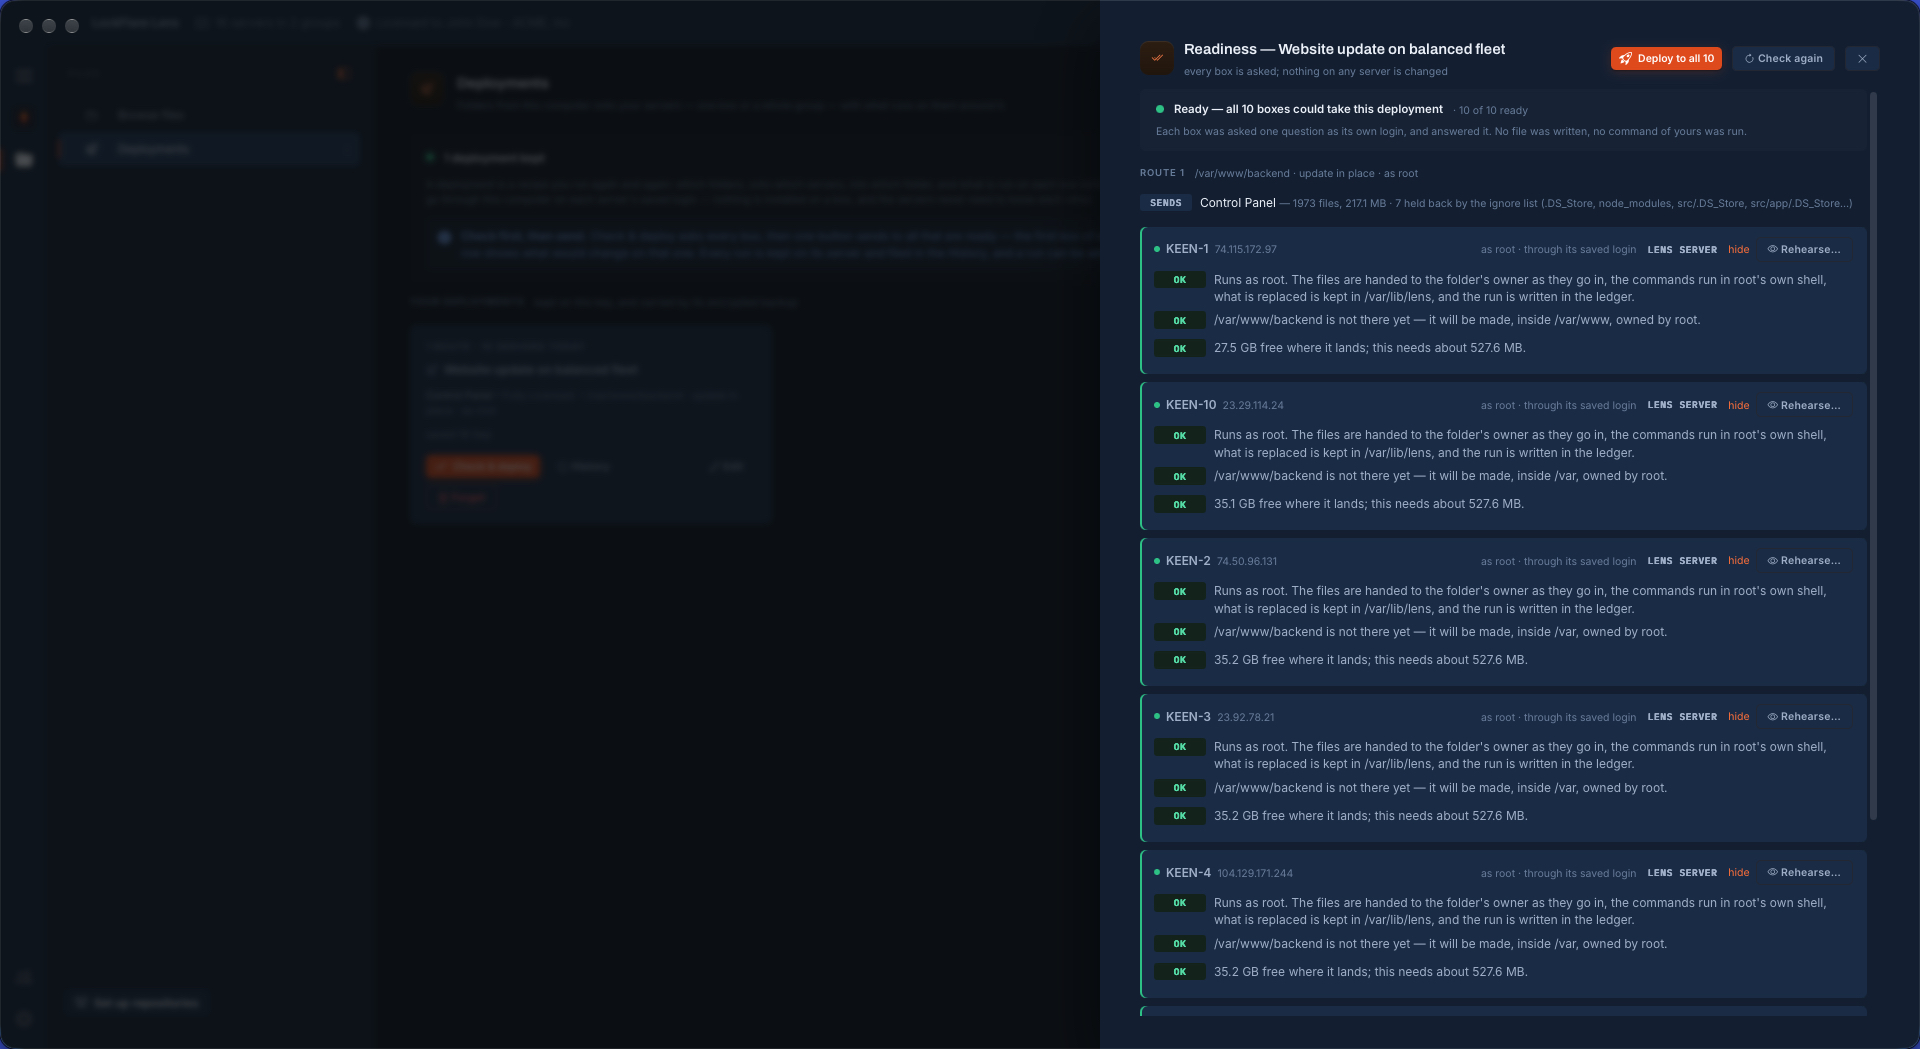Rehearse the deployment on KEEN-2

[x=1804, y=561]
